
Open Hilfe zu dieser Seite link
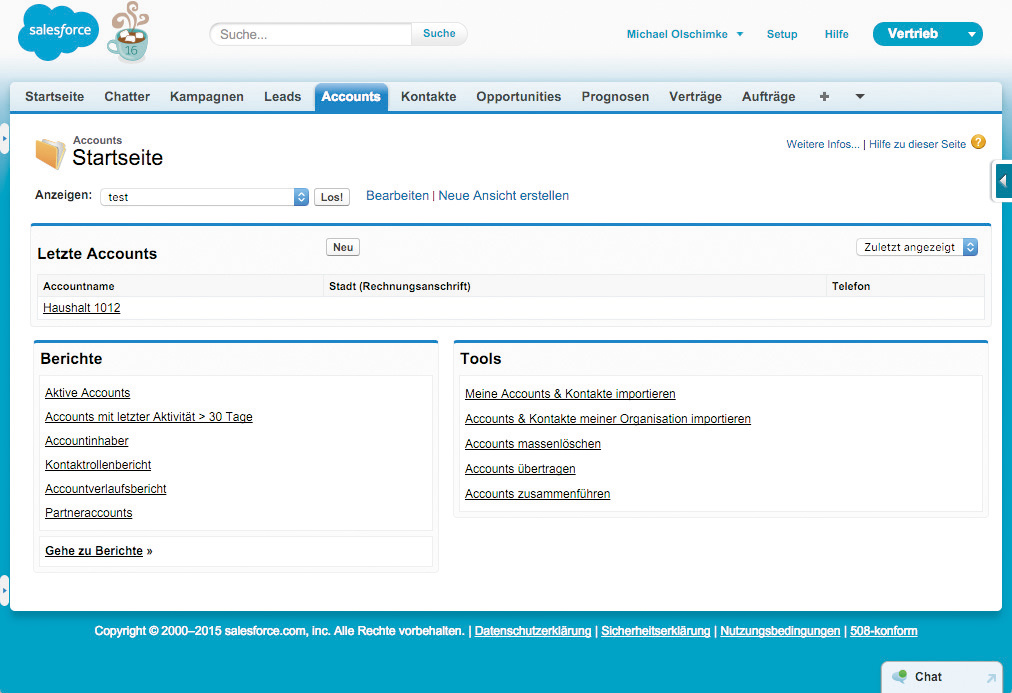(917, 144)
